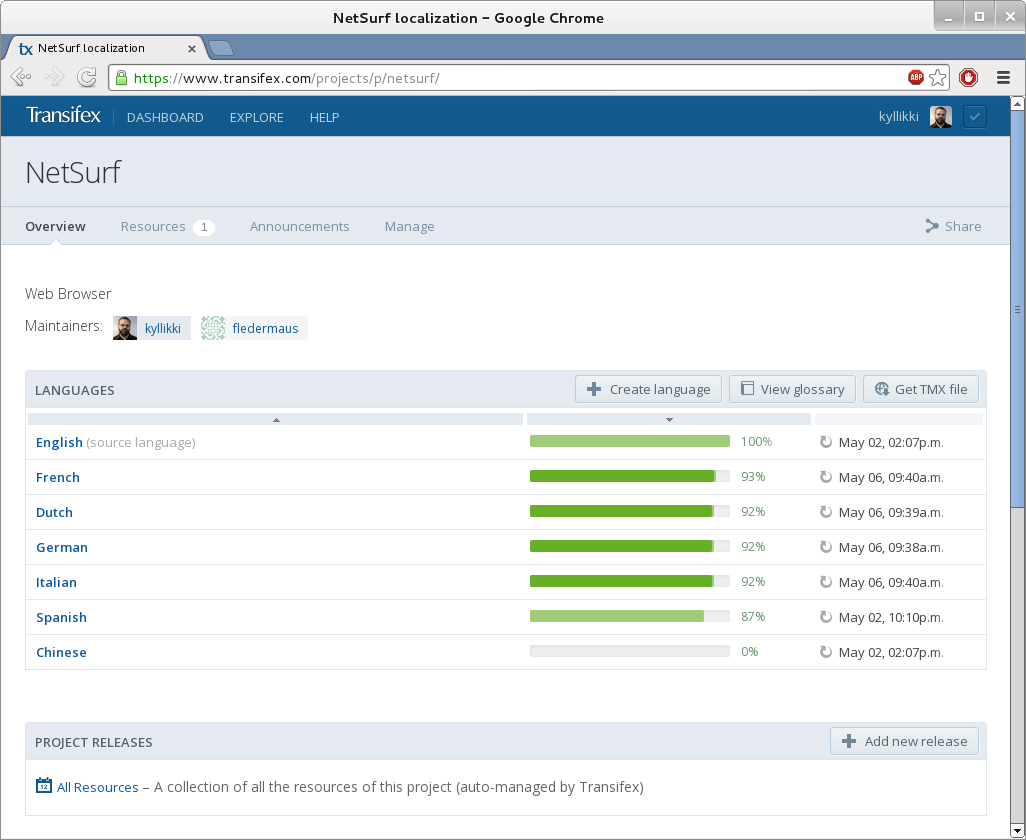Open the Chrome hamburger menu
The image size is (1026, 840).
1003,78
